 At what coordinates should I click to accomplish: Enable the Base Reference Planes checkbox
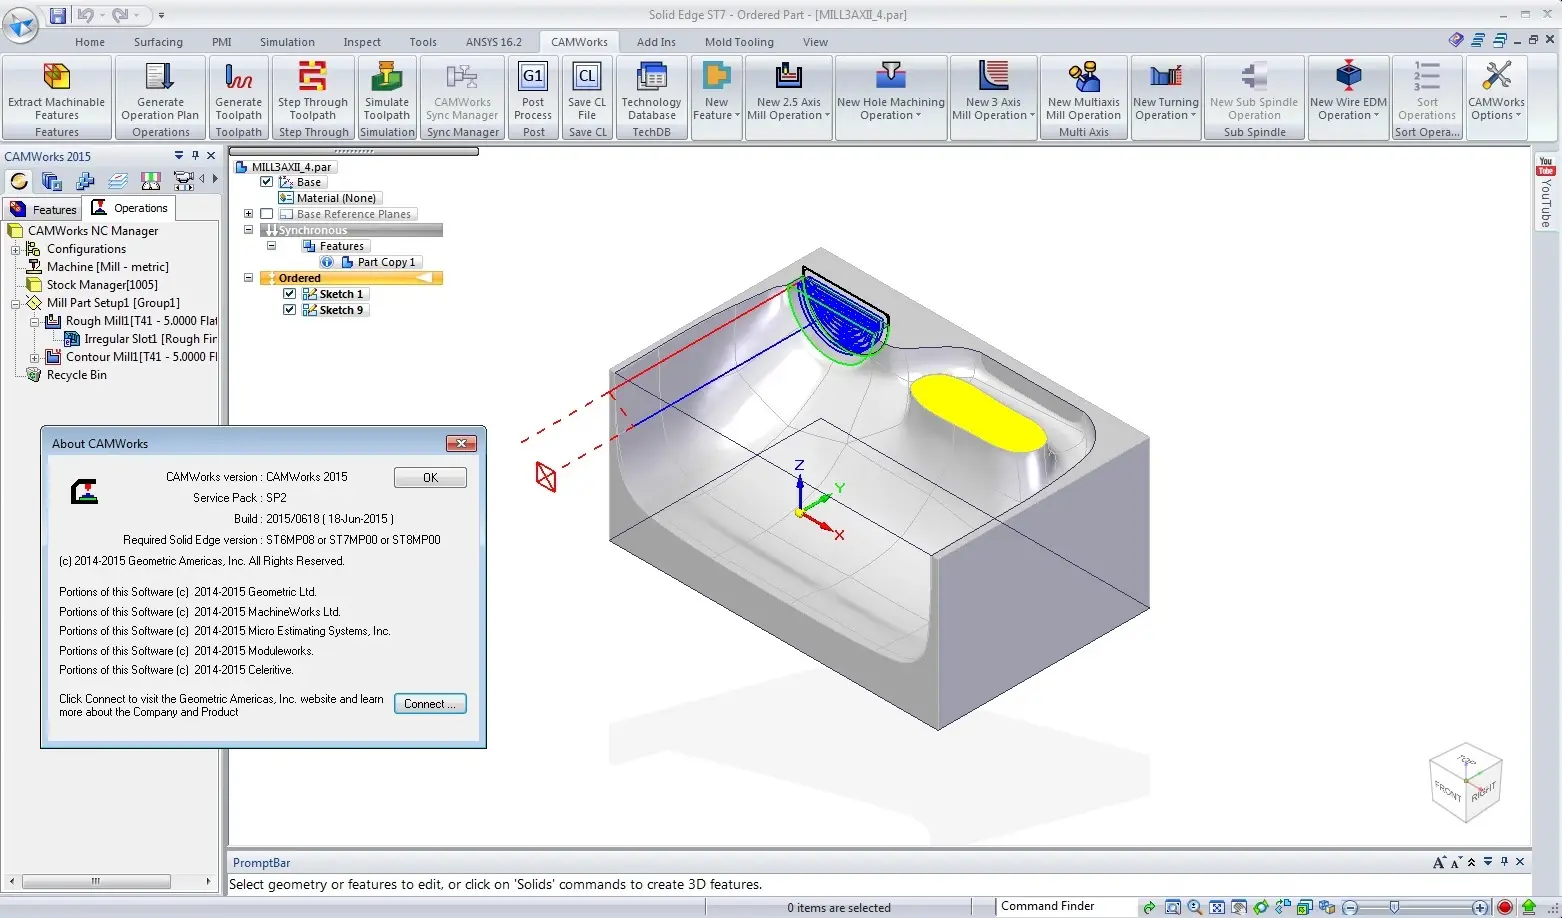[267, 214]
